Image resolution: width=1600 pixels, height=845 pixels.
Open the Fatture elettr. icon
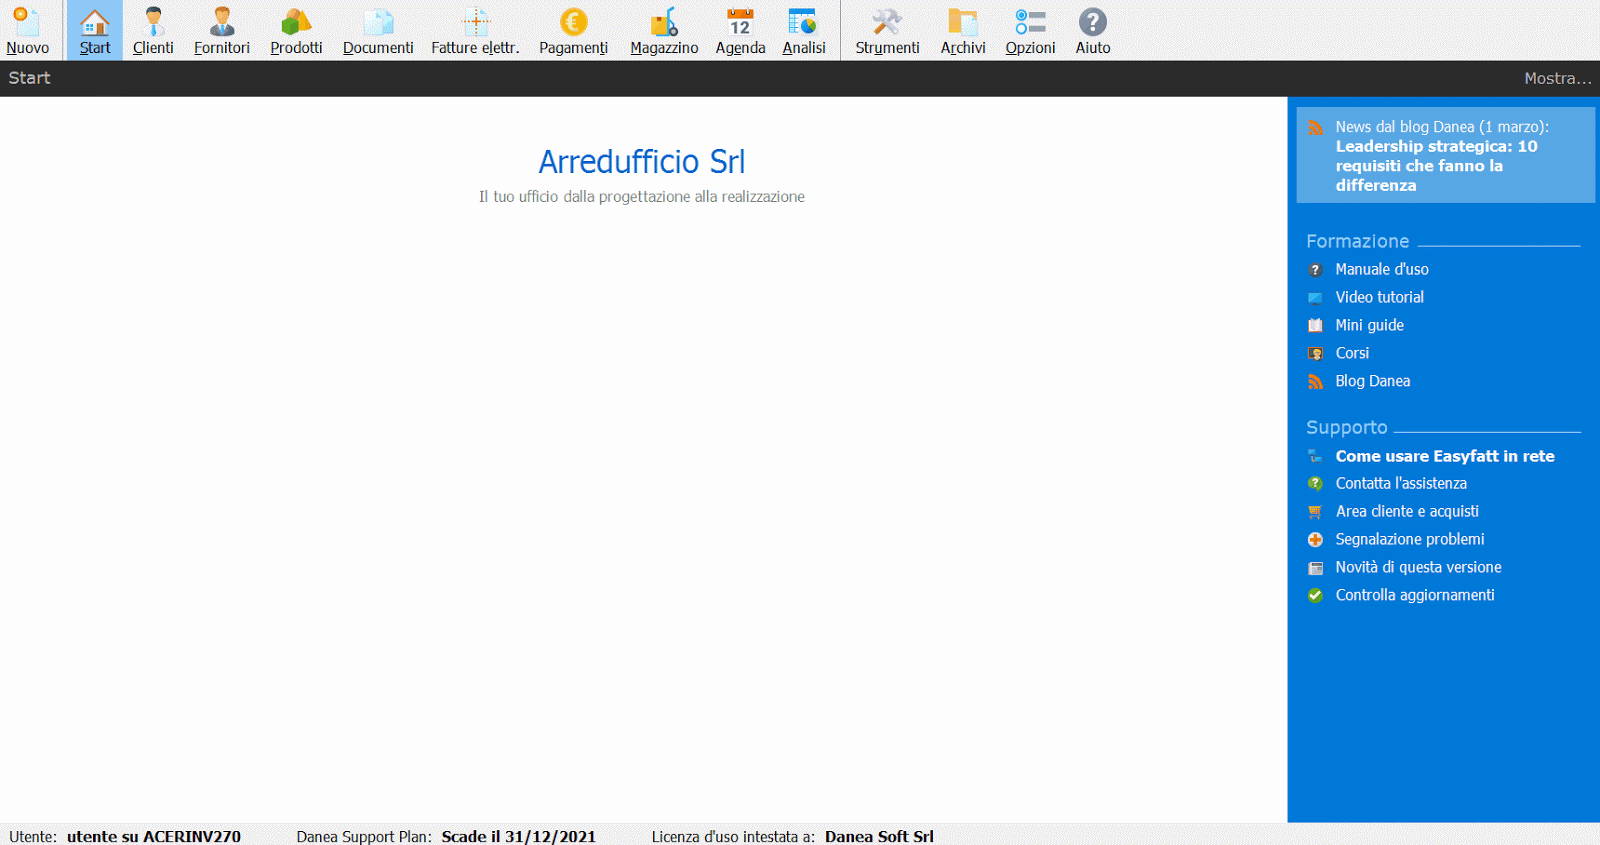pyautogui.click(x=475, y=22)
